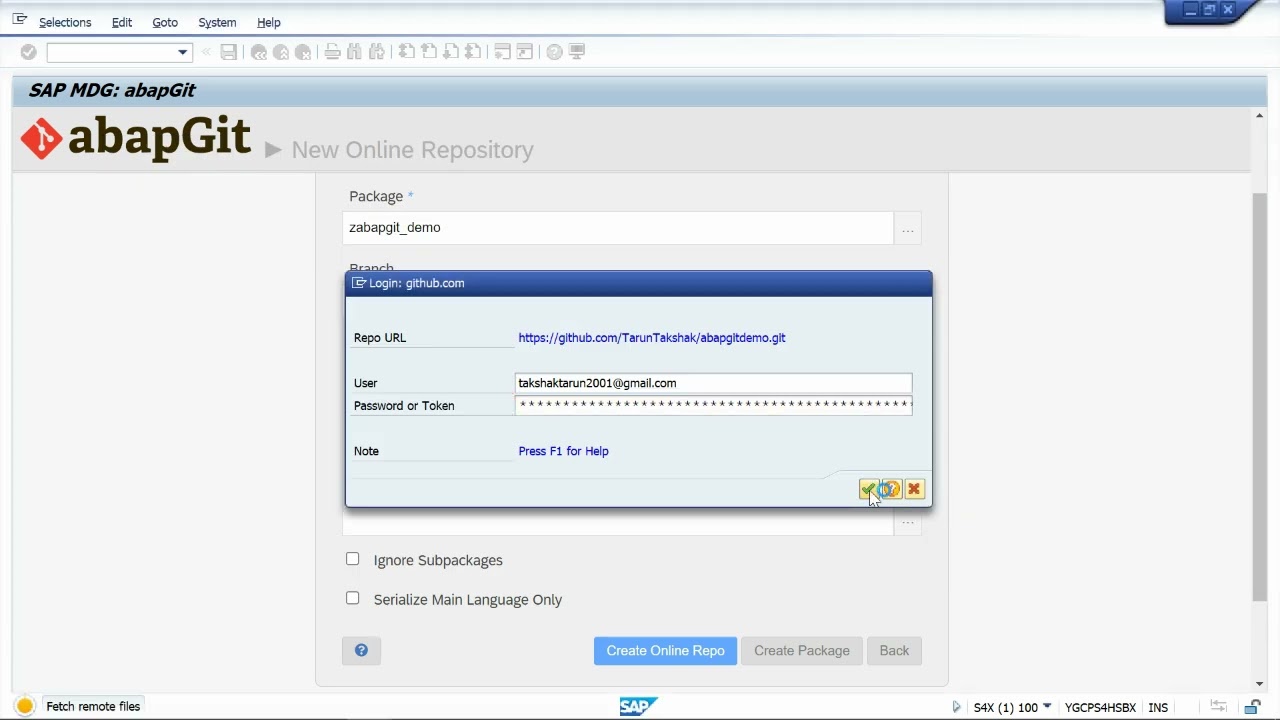This screenshot has height=720, width=1280.
Task: Click the help icon in login dialog
Action: tap(891, 489)
